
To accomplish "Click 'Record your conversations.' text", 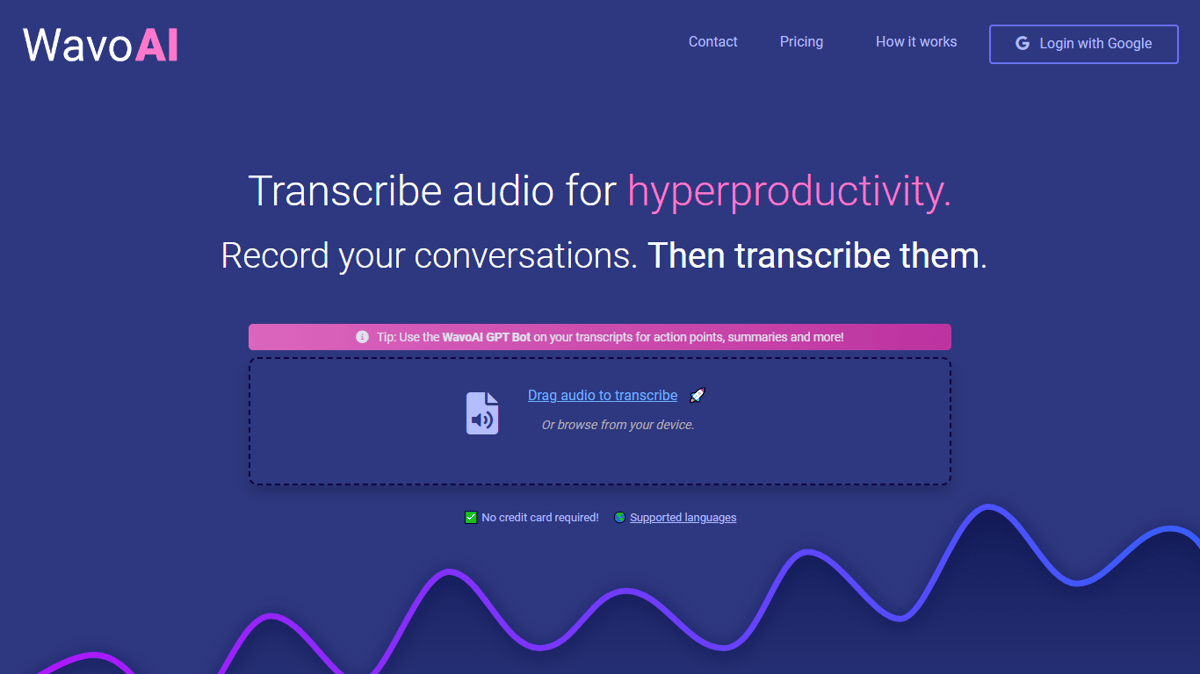I will (429, 256).
